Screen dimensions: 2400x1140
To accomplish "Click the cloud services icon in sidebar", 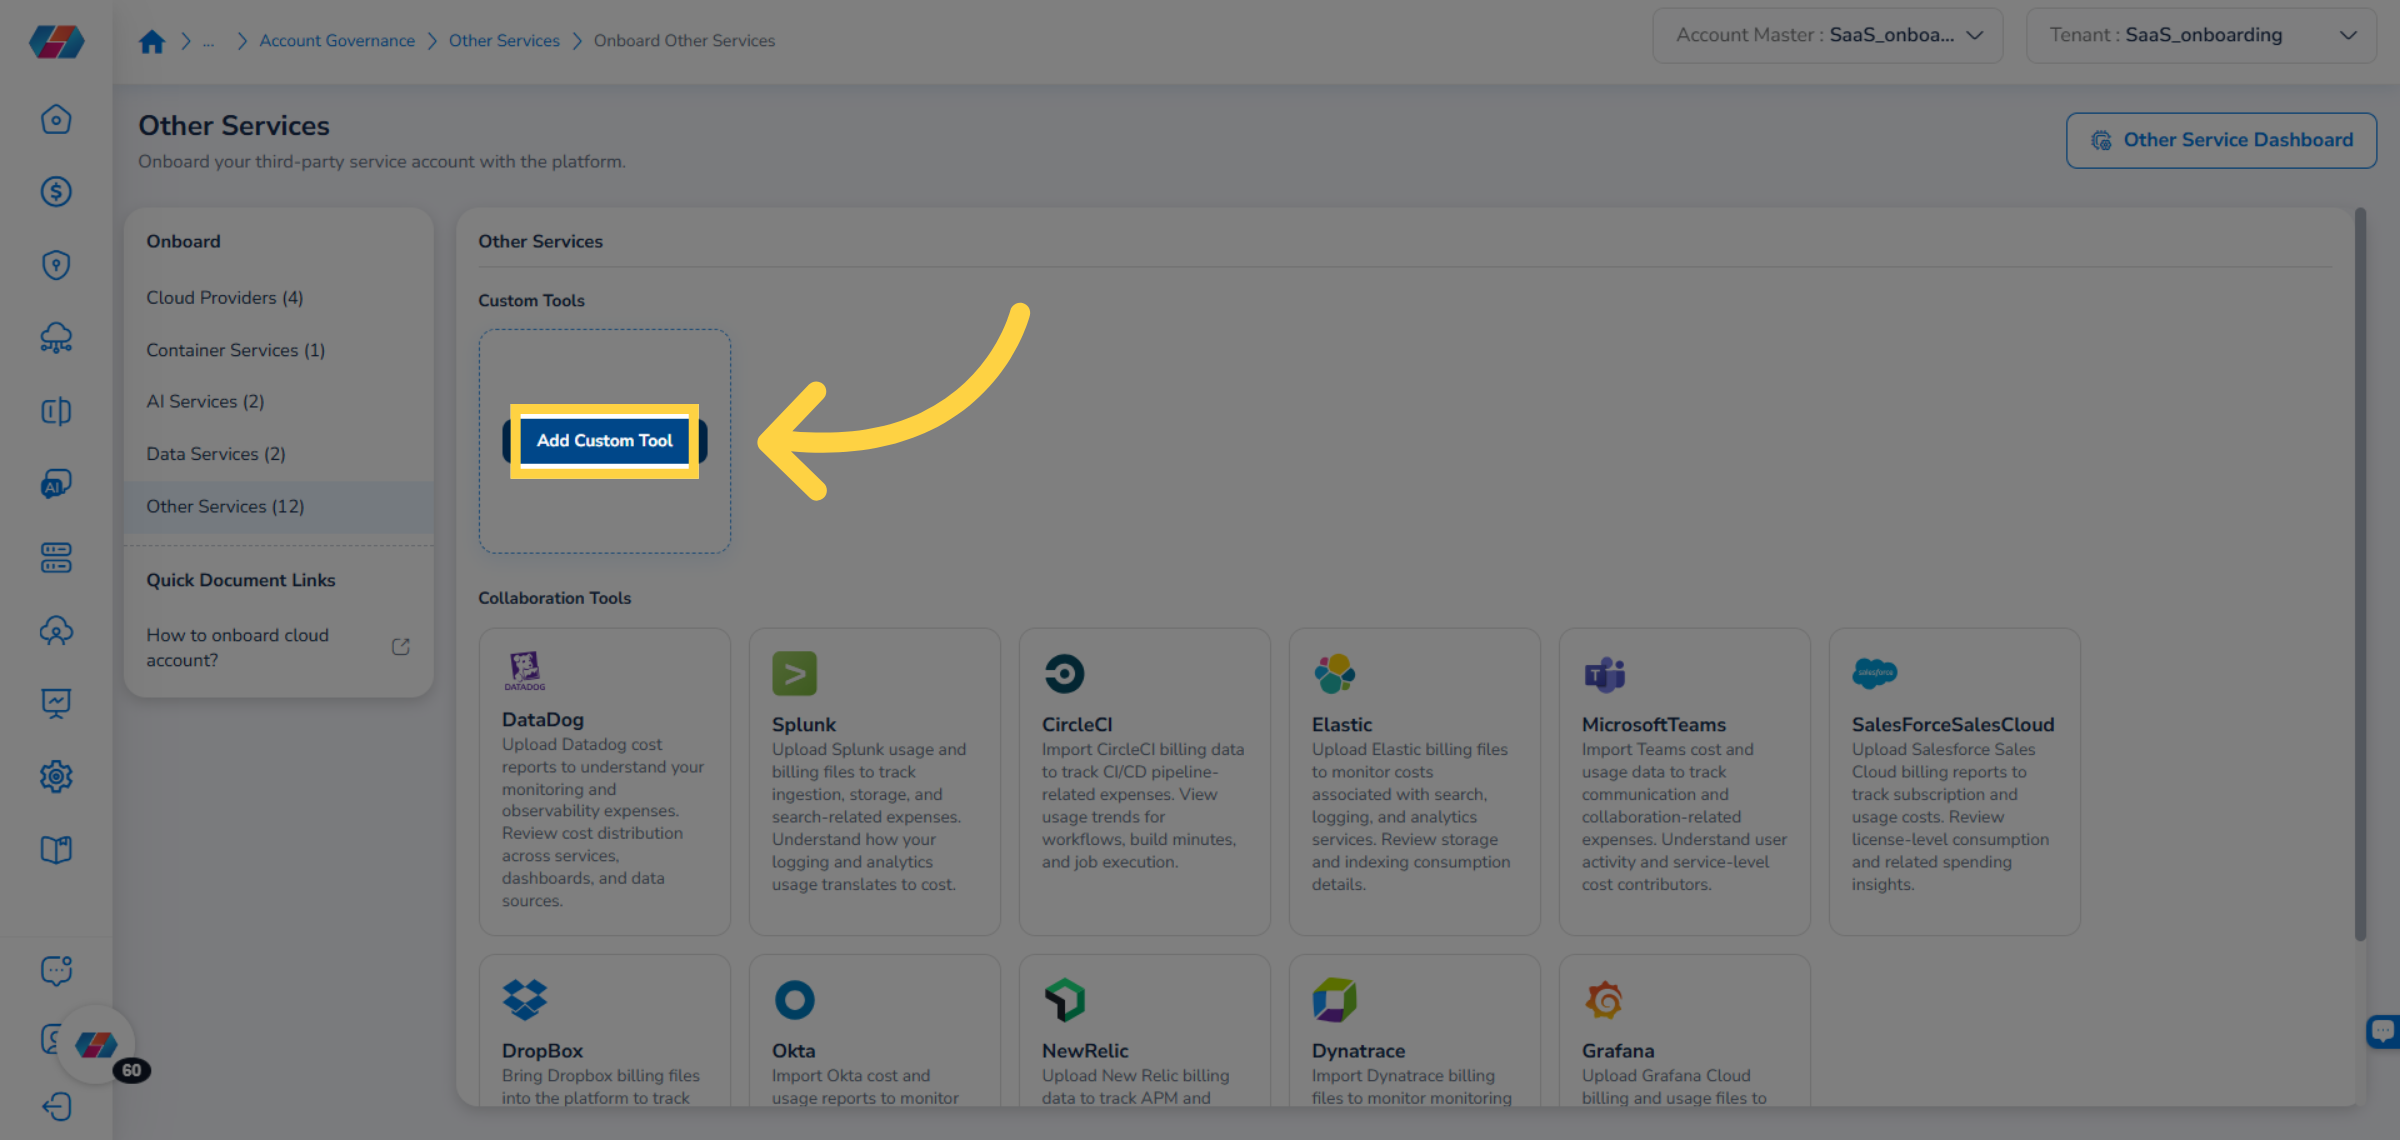I will 56,338.
